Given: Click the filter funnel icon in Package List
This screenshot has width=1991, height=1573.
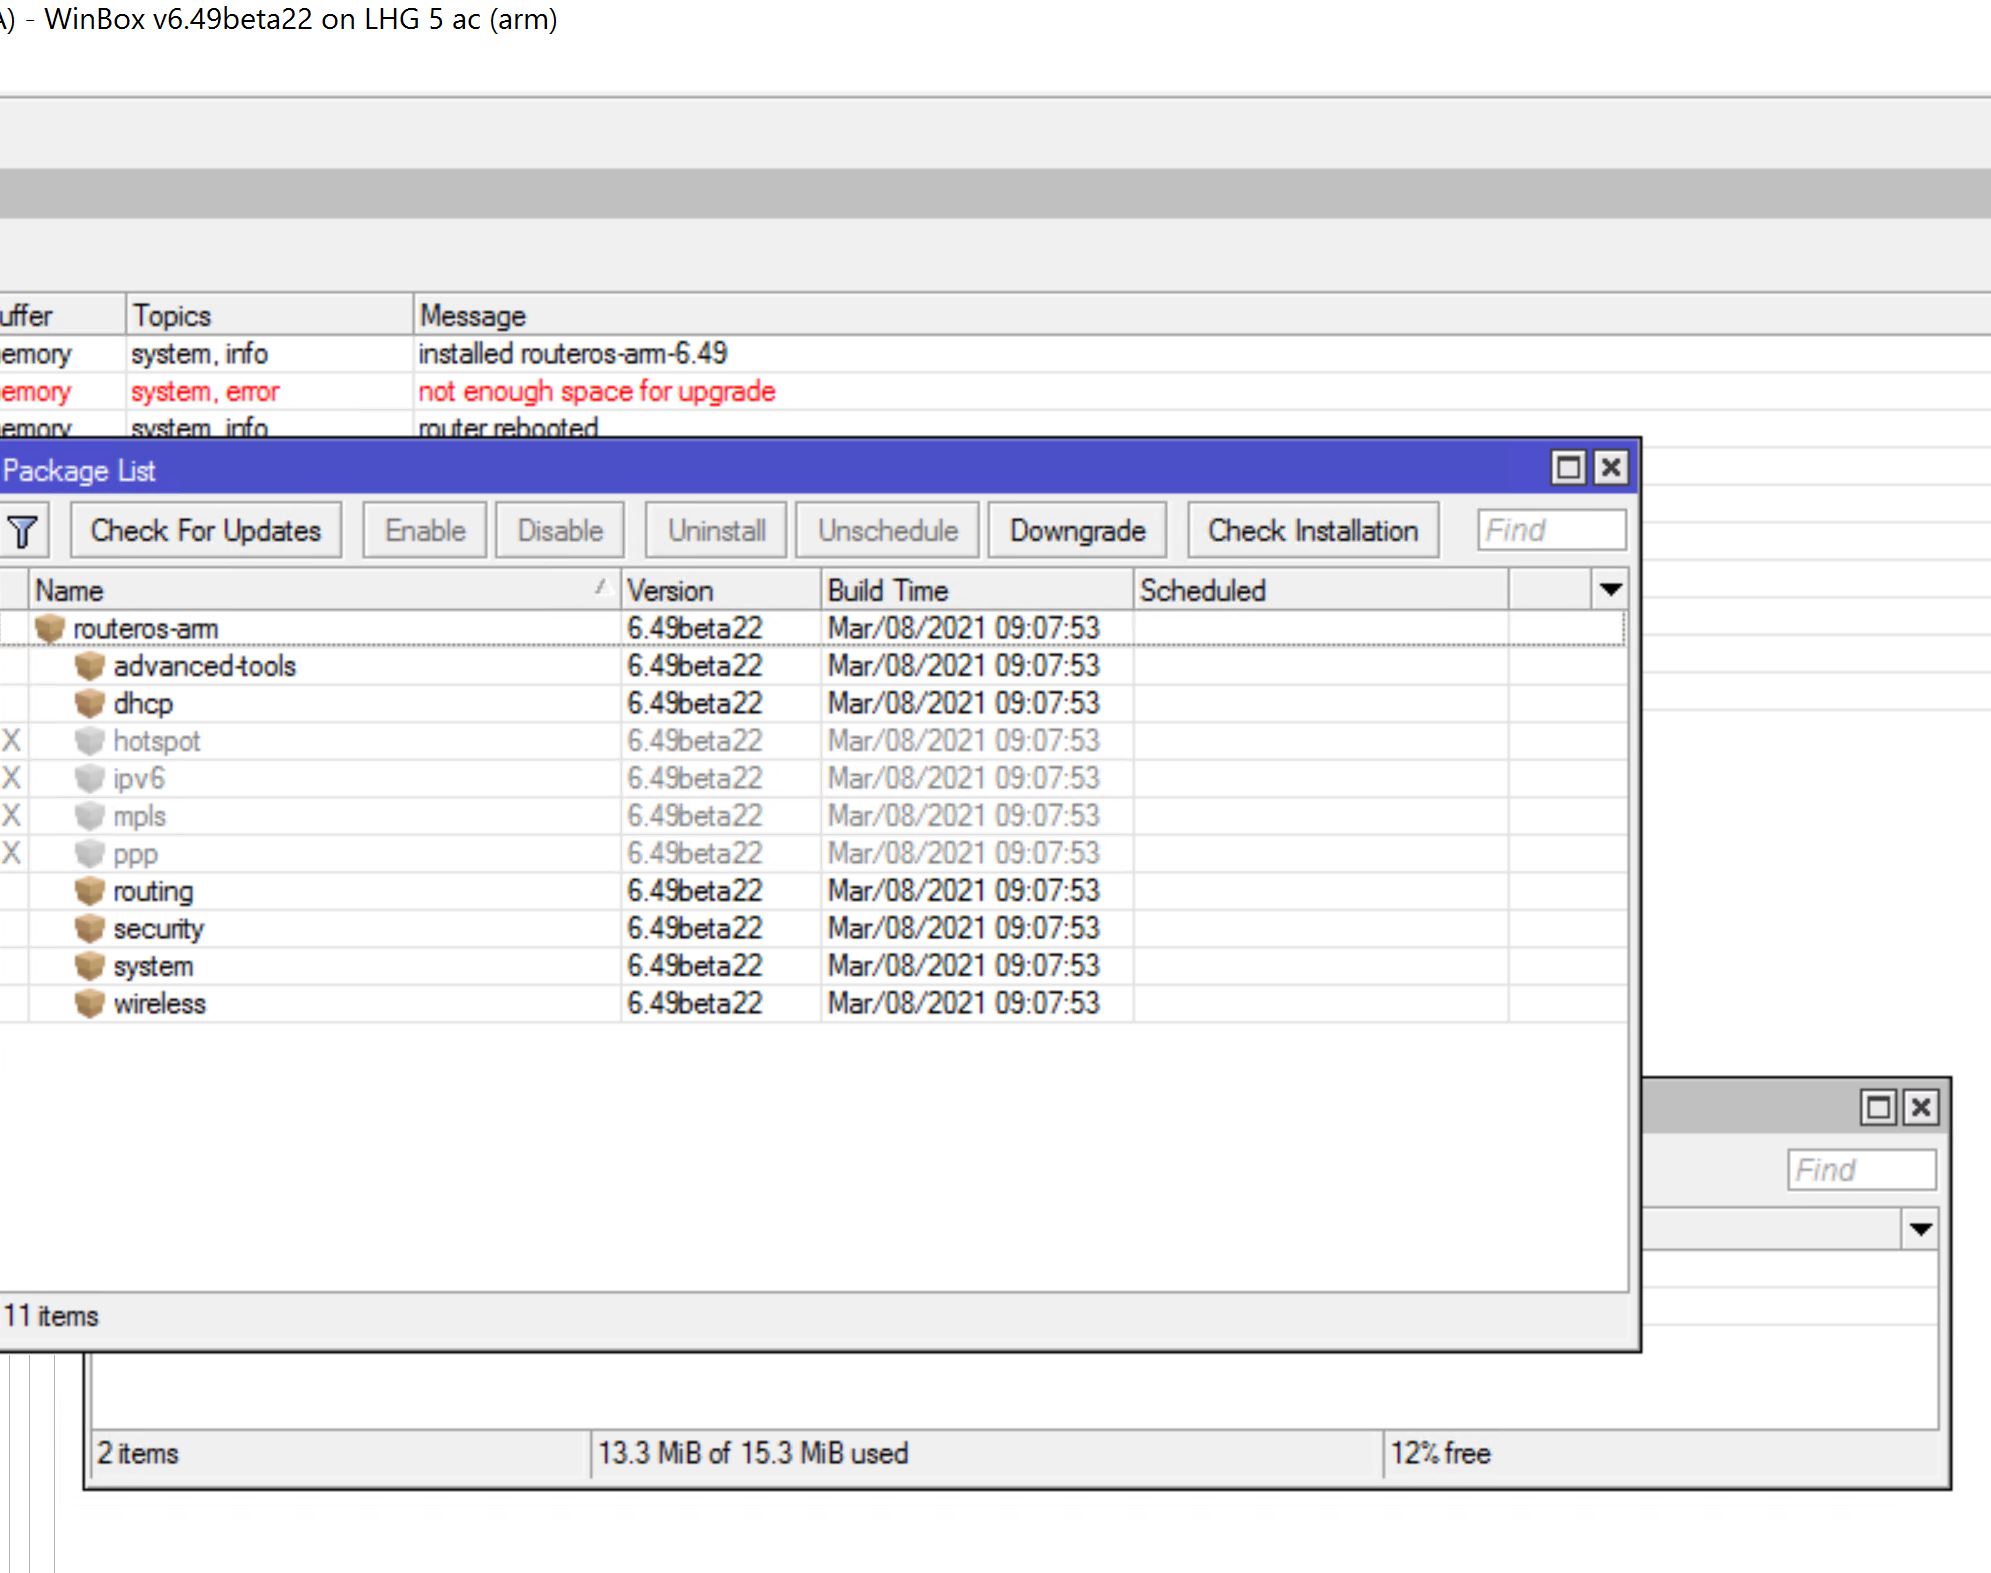Looking at the screenshot, I should pyautogui.click(x=24, y=531).
